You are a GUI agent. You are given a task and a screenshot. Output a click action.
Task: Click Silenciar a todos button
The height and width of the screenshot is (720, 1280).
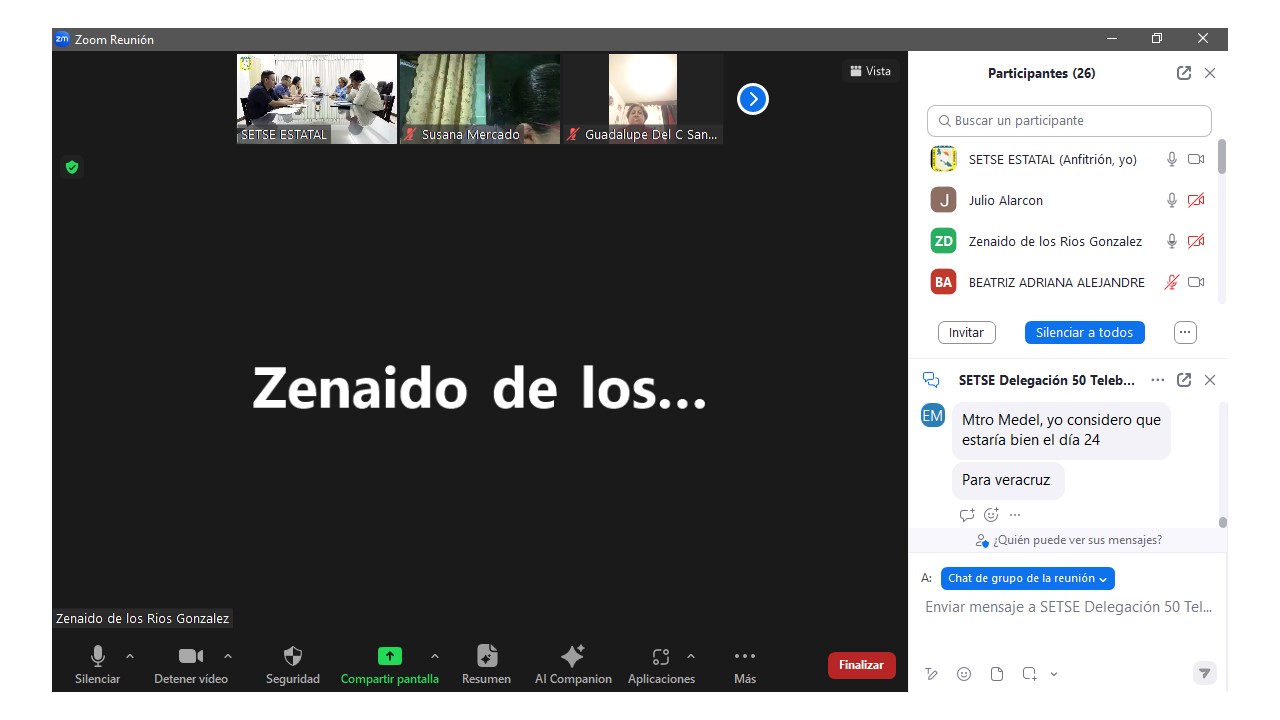(x=1084, y=332)
